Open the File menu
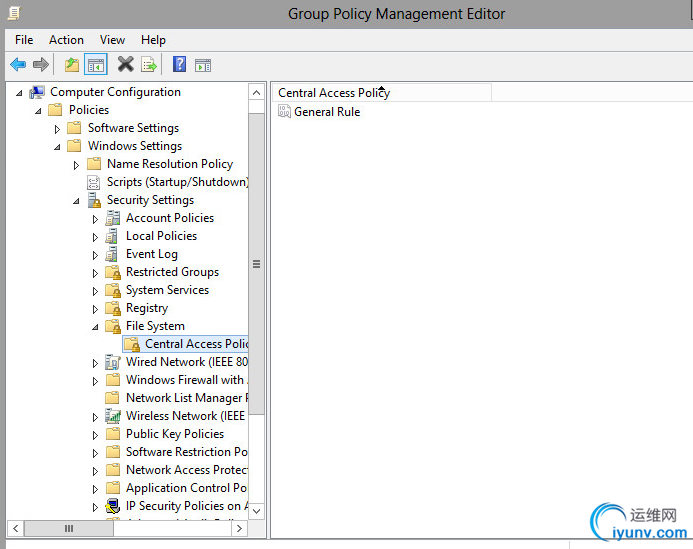This screenshot has width=693, height=549. coord(24,40)
